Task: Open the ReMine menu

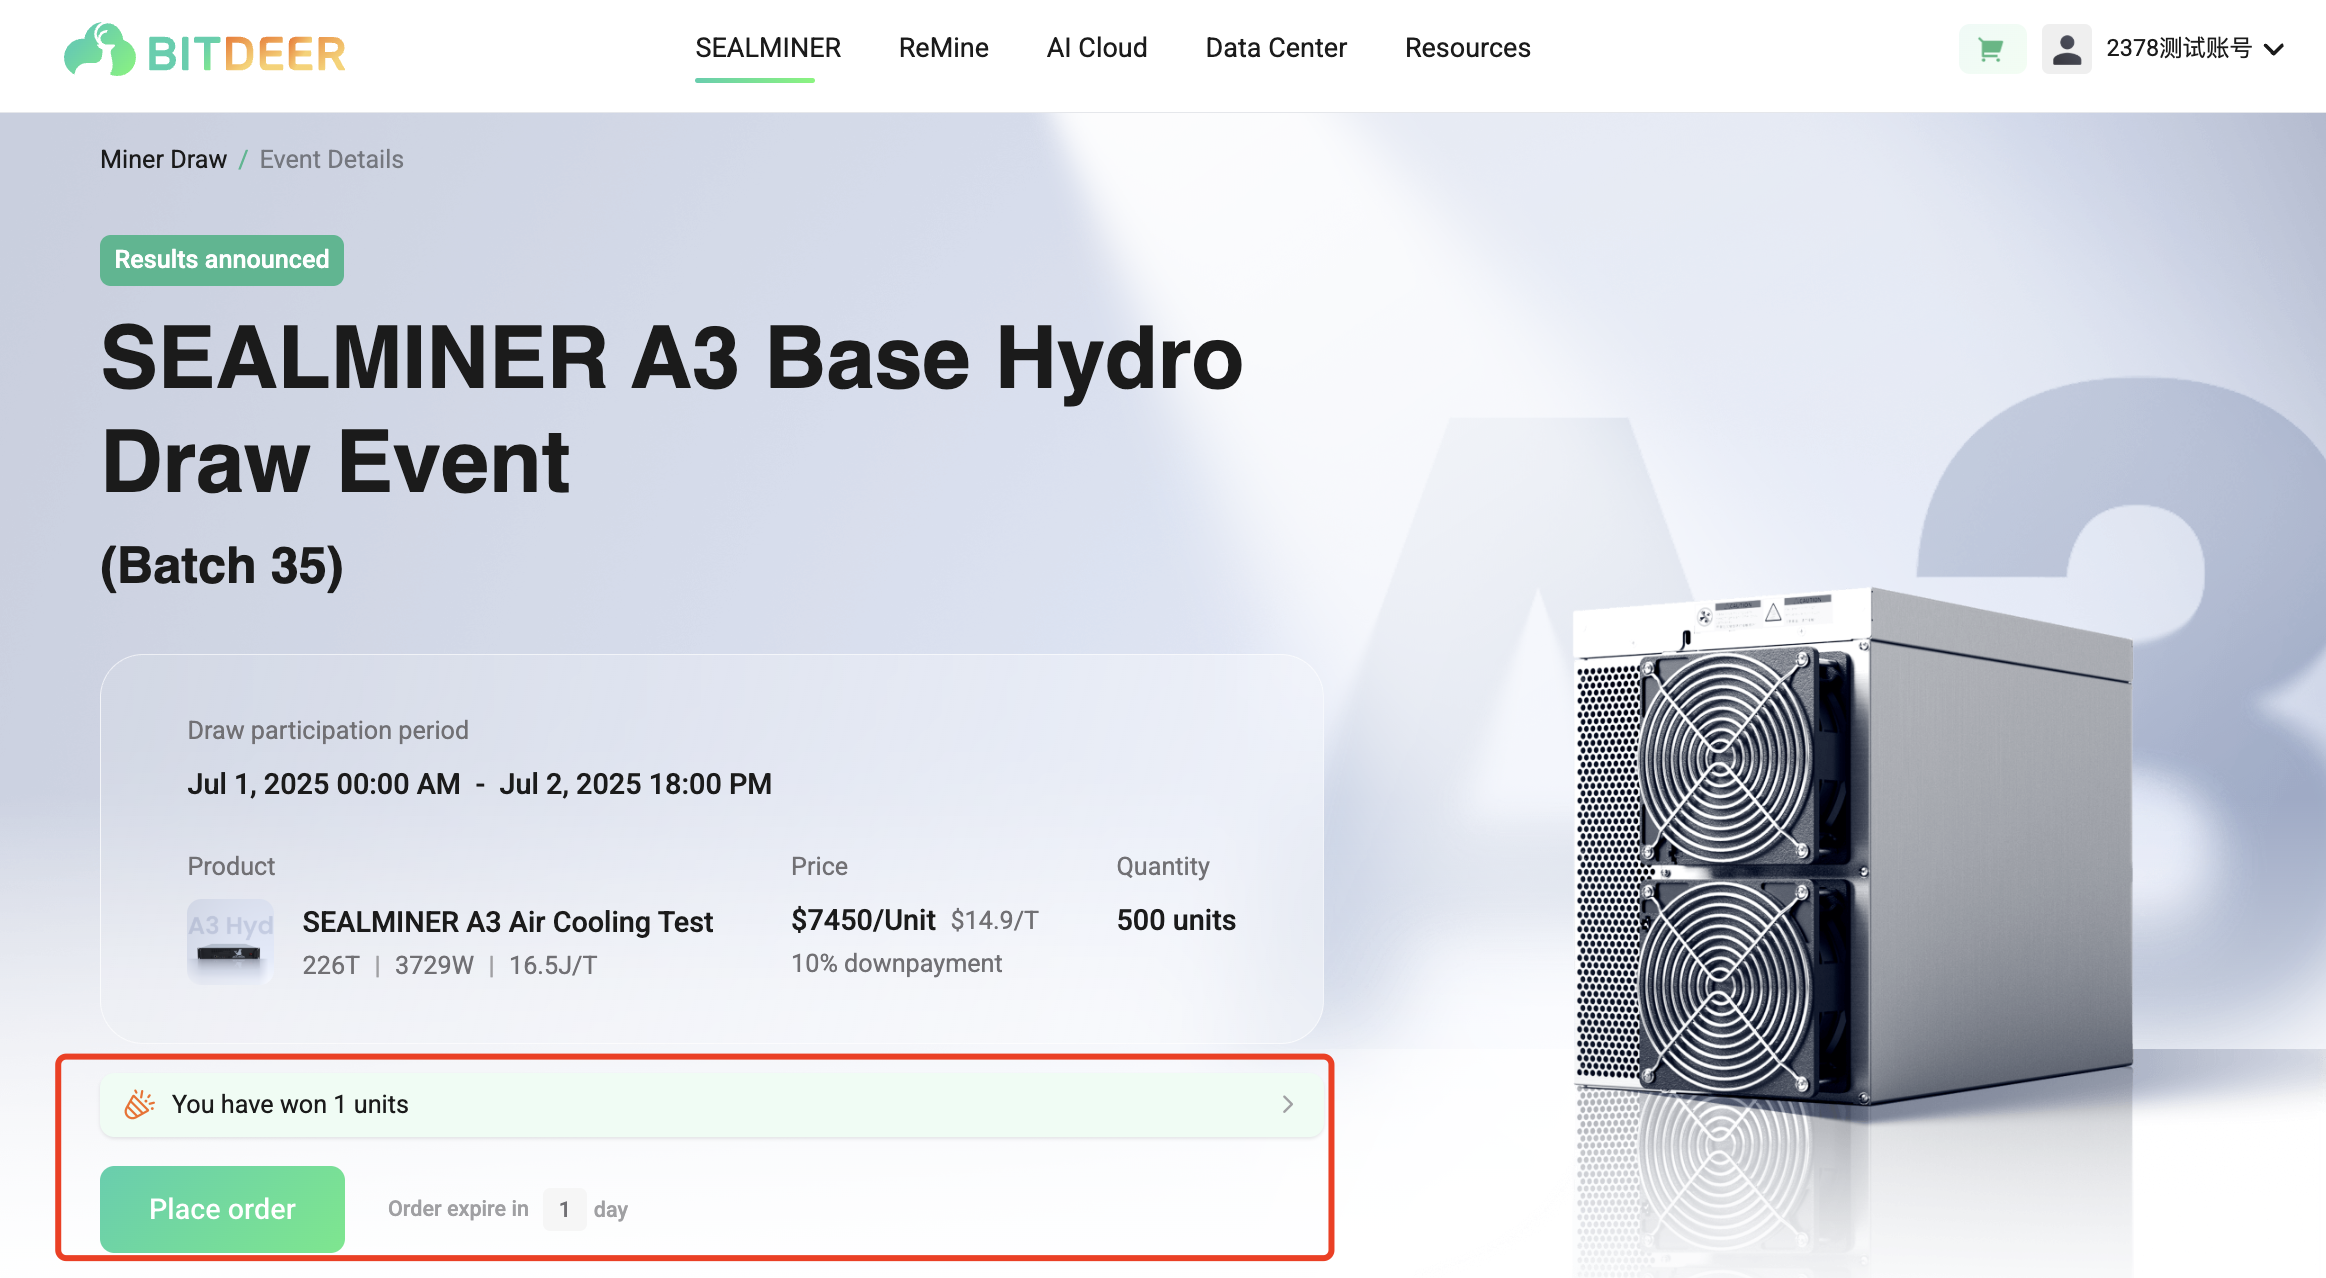Action: (x=943, y=48)
